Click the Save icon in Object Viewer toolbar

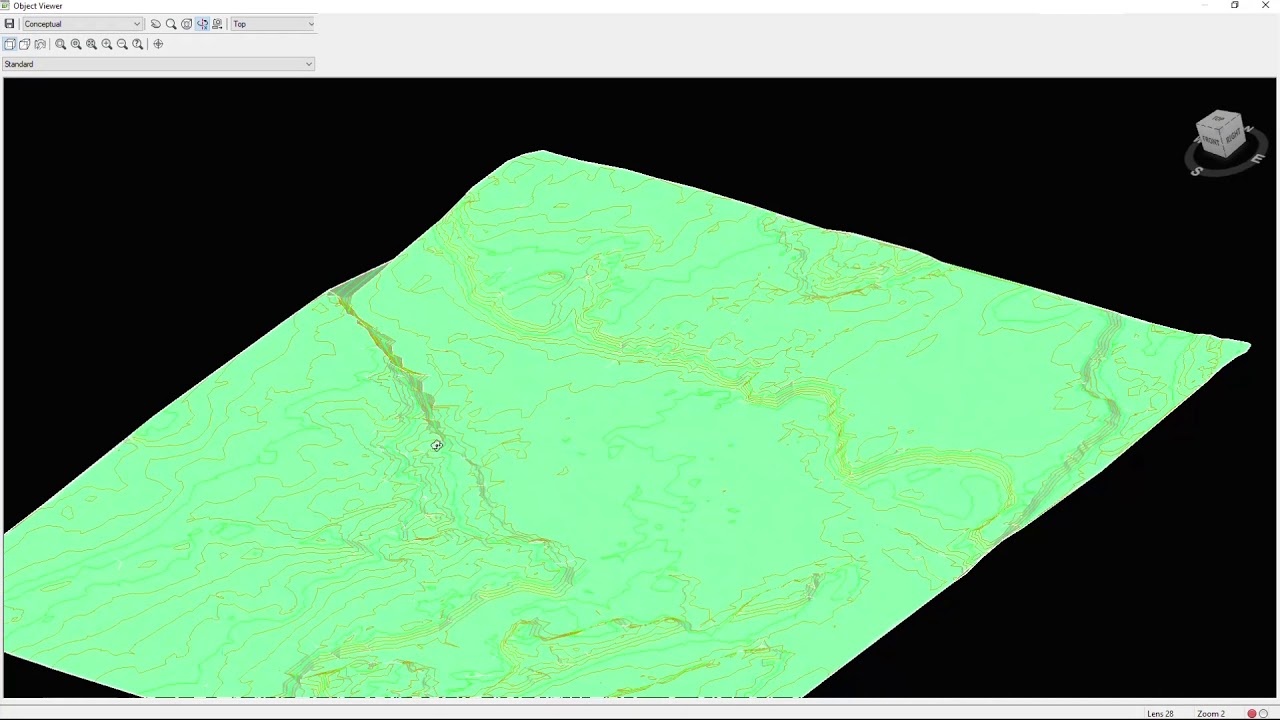coord(9,24)
